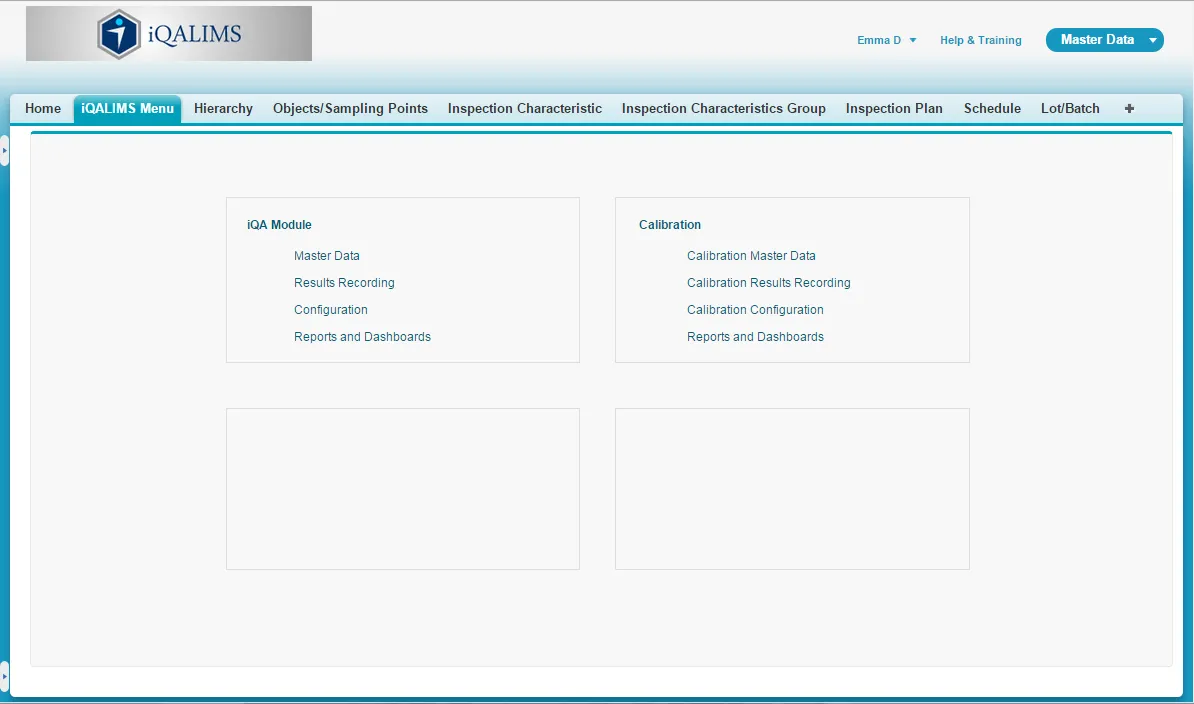This screenshot has height=704, width=1194.
Task: Open Reports and Dashboards under Calibration
Action: pyautogui.click(x=755, y=336)
